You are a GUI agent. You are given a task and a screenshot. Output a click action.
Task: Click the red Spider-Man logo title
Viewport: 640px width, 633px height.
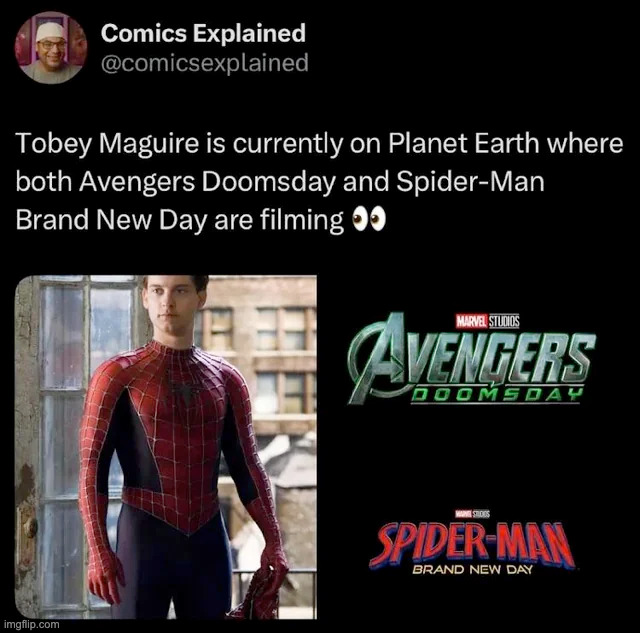(471, 545)
